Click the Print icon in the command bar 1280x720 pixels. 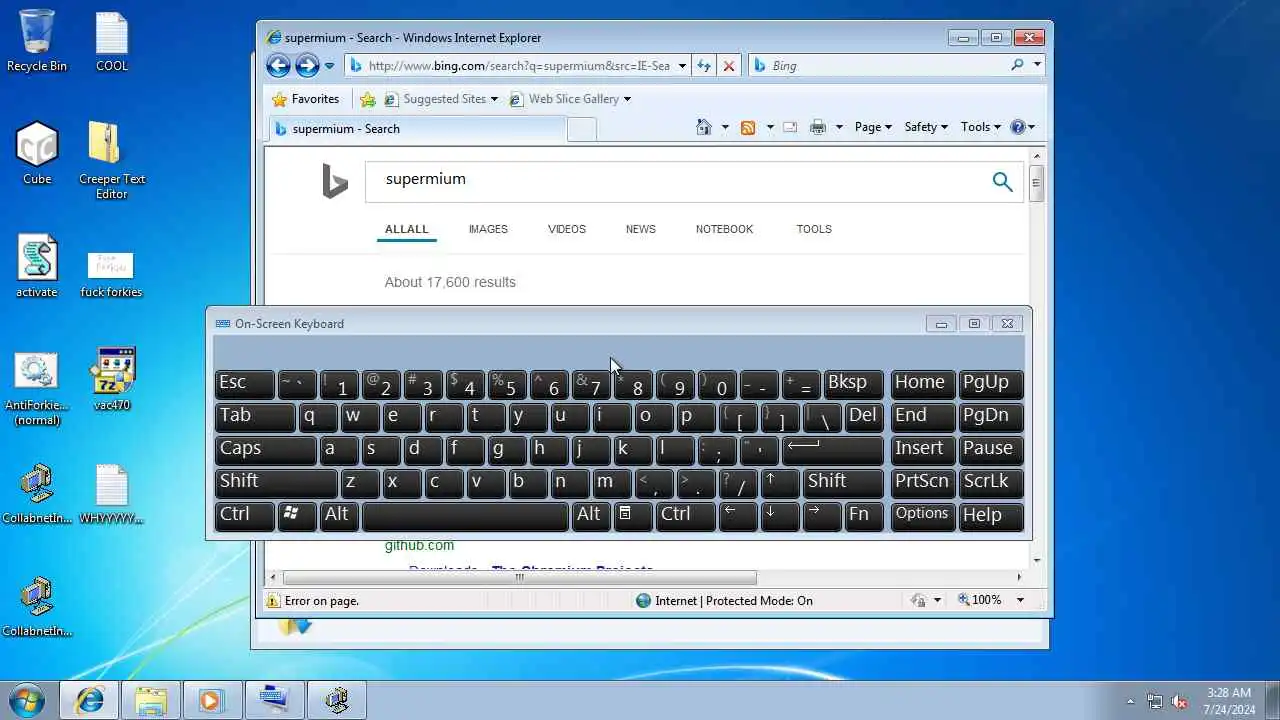click(x=818, y=127)
